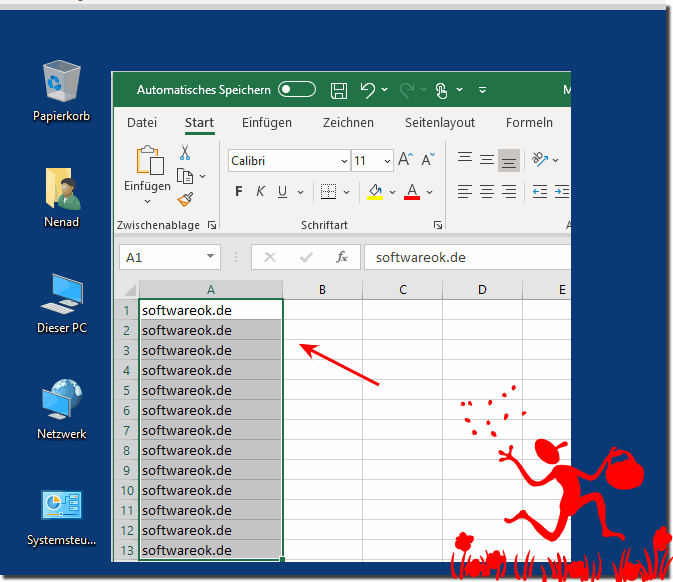The width and height of the screenshot is (673, 582).
Task: Apply the yellow fill color bucket
Action: [375, 192]
